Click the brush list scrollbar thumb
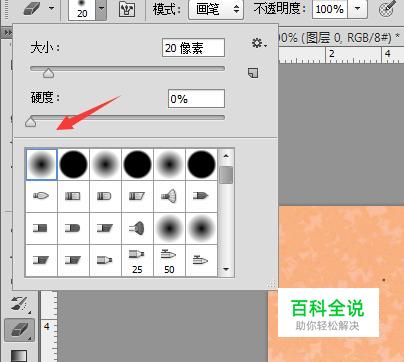The width and height of the screenshot is (404, 362). [227, 175]
